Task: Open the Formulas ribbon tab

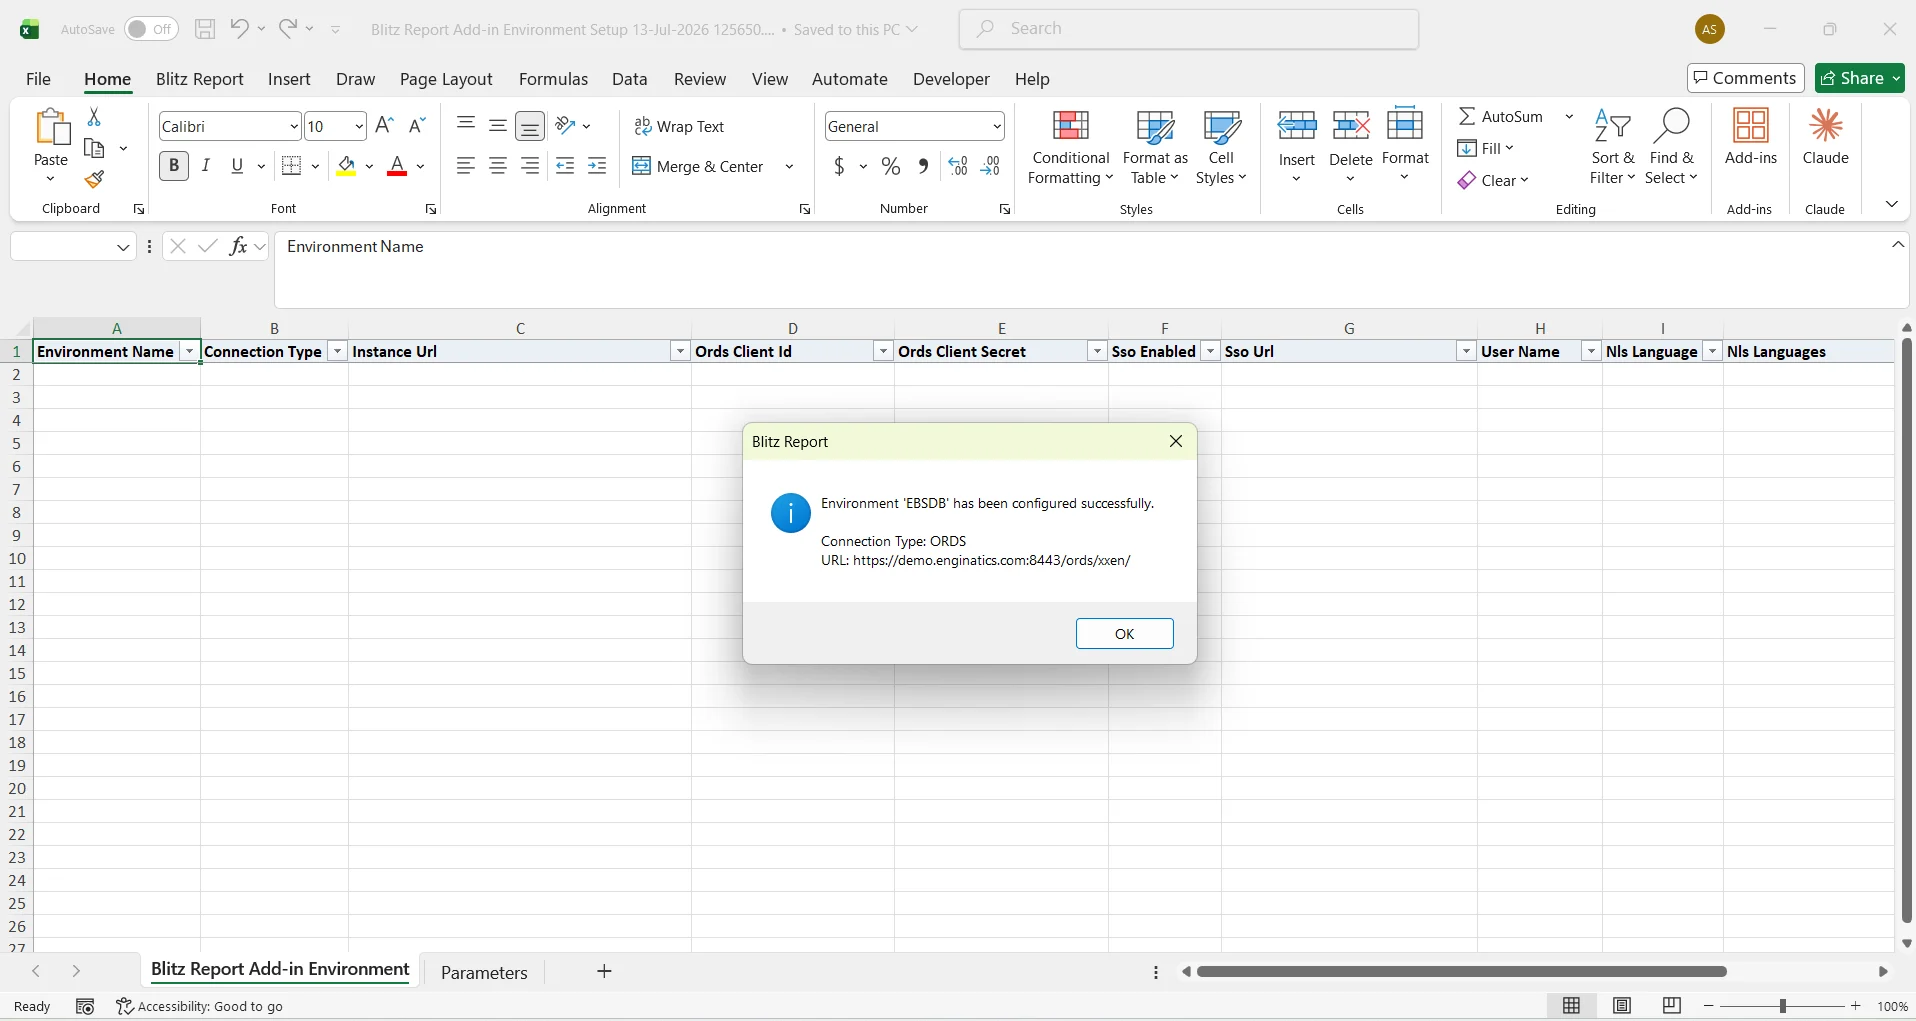Action: pyautogui.click(x=553, y=79)
